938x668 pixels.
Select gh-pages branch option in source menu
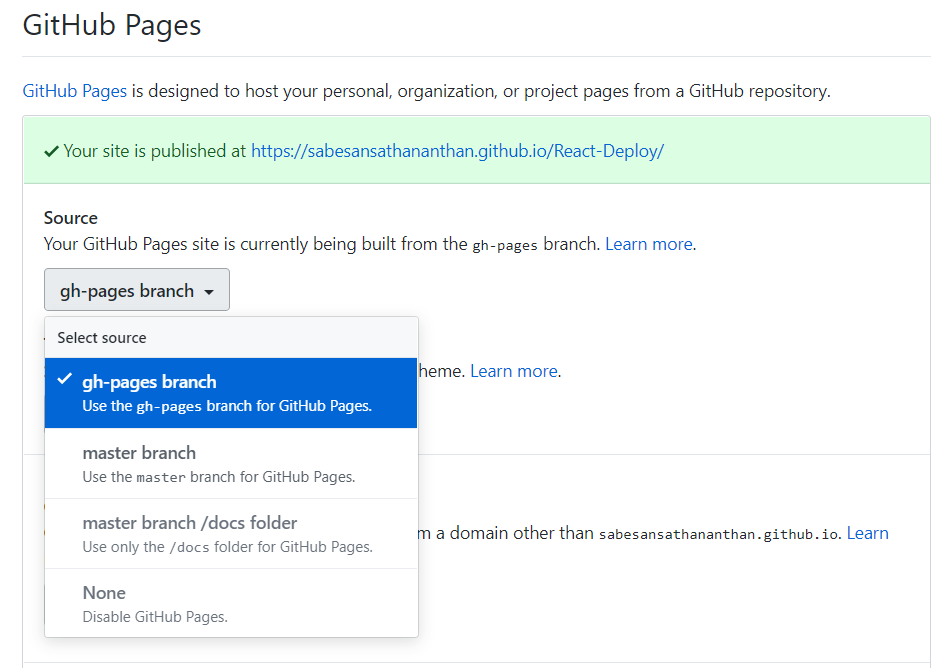[x=231, y=393]
